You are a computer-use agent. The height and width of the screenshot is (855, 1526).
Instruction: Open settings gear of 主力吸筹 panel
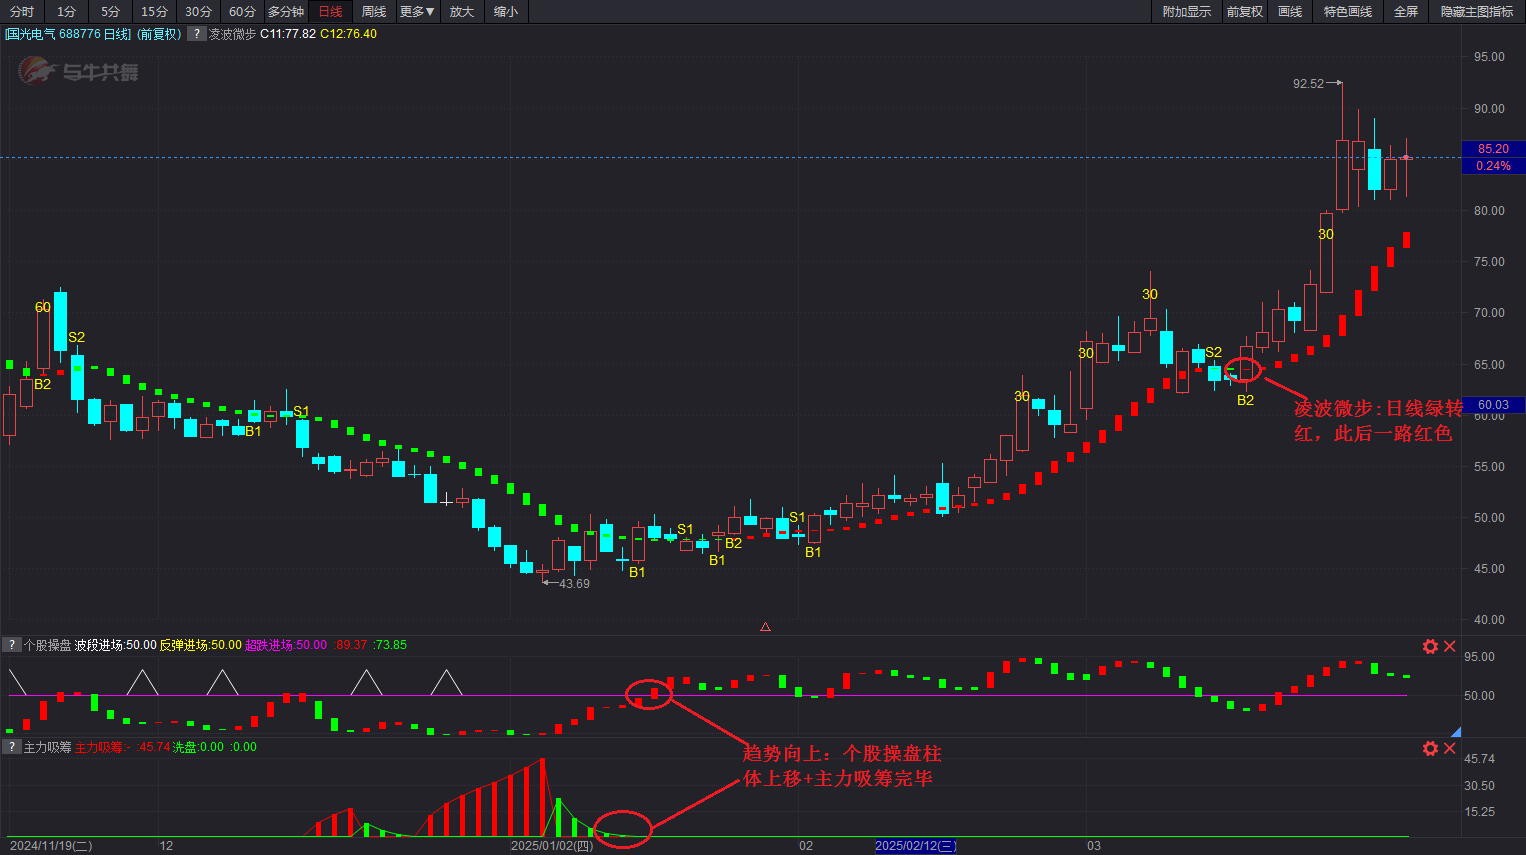pyautogui.click(x=1430, y=748)
